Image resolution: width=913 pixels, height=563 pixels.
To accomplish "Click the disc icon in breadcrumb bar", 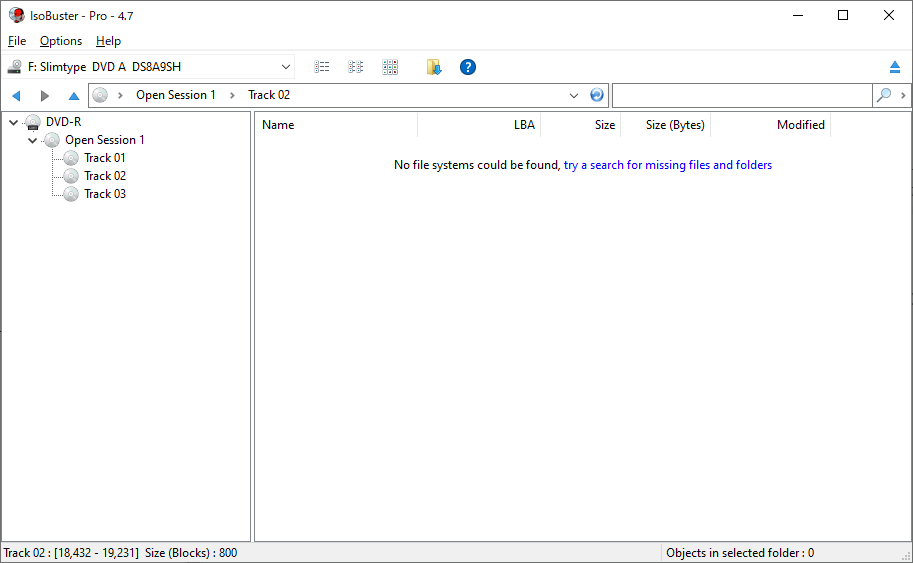I will 100,95.
